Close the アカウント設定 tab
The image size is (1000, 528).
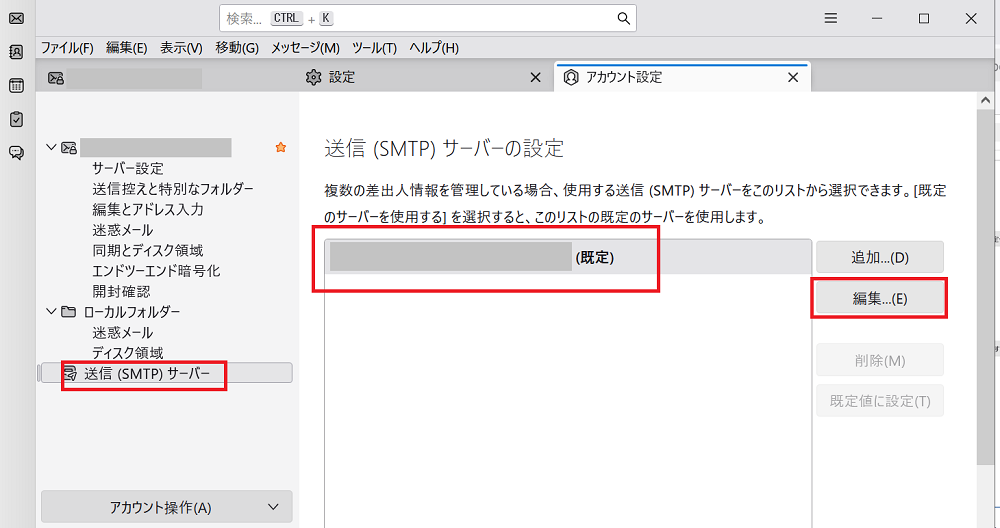[793, 77]
